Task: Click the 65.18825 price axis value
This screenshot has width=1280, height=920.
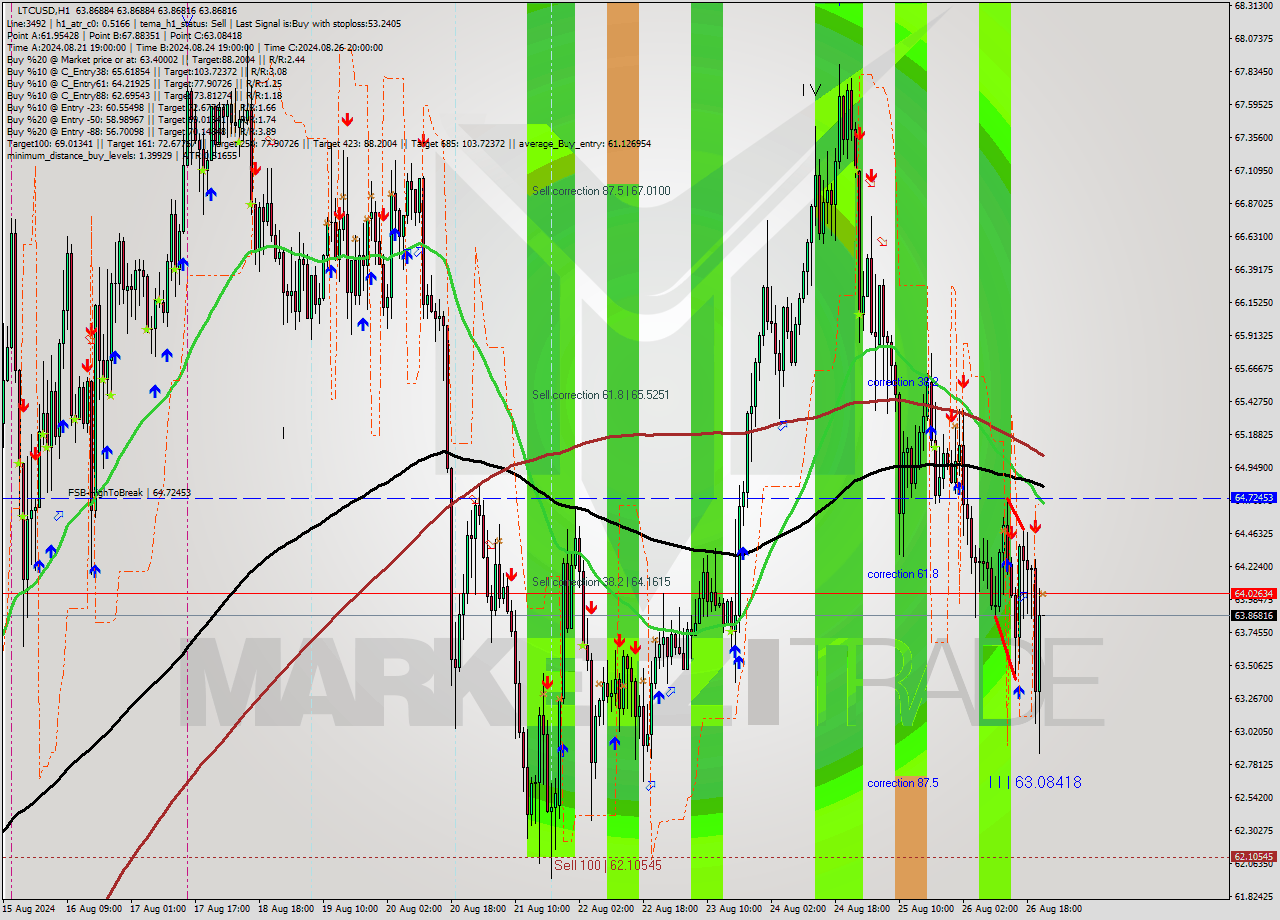Action: [1254, 434]
